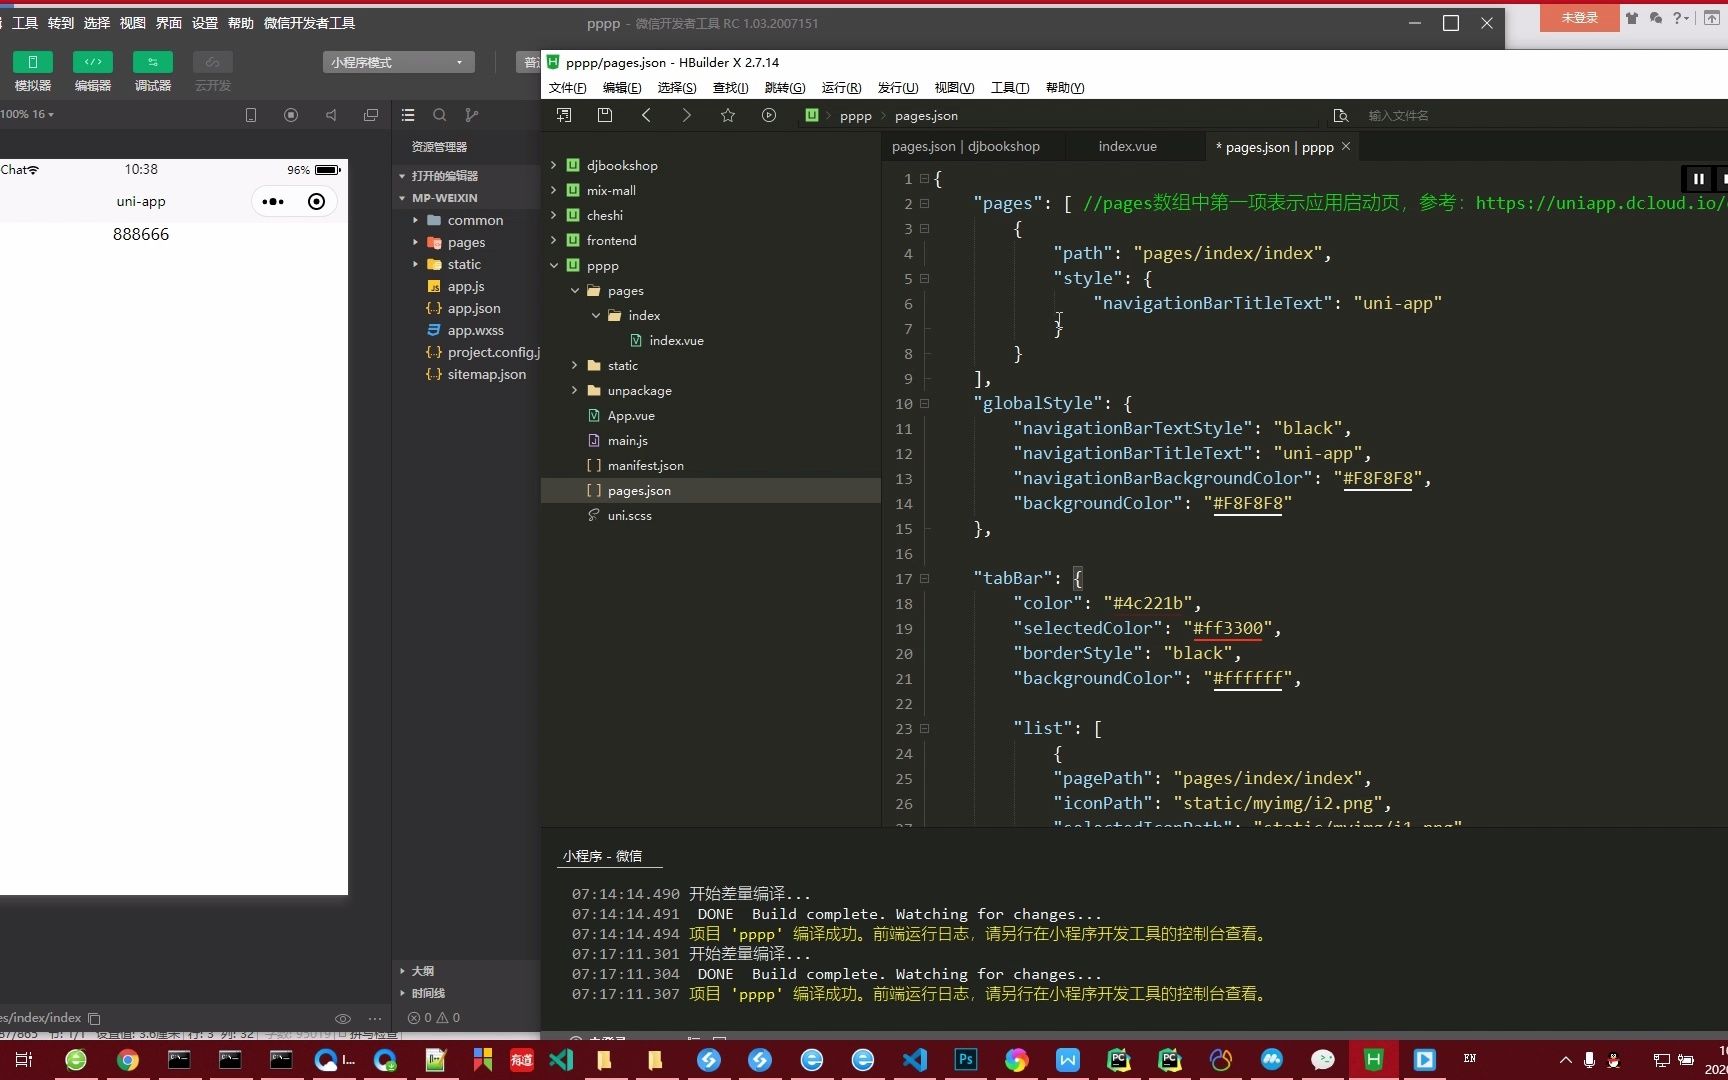Click the mute speaker icon in simulator toolbar

(331, 115)
